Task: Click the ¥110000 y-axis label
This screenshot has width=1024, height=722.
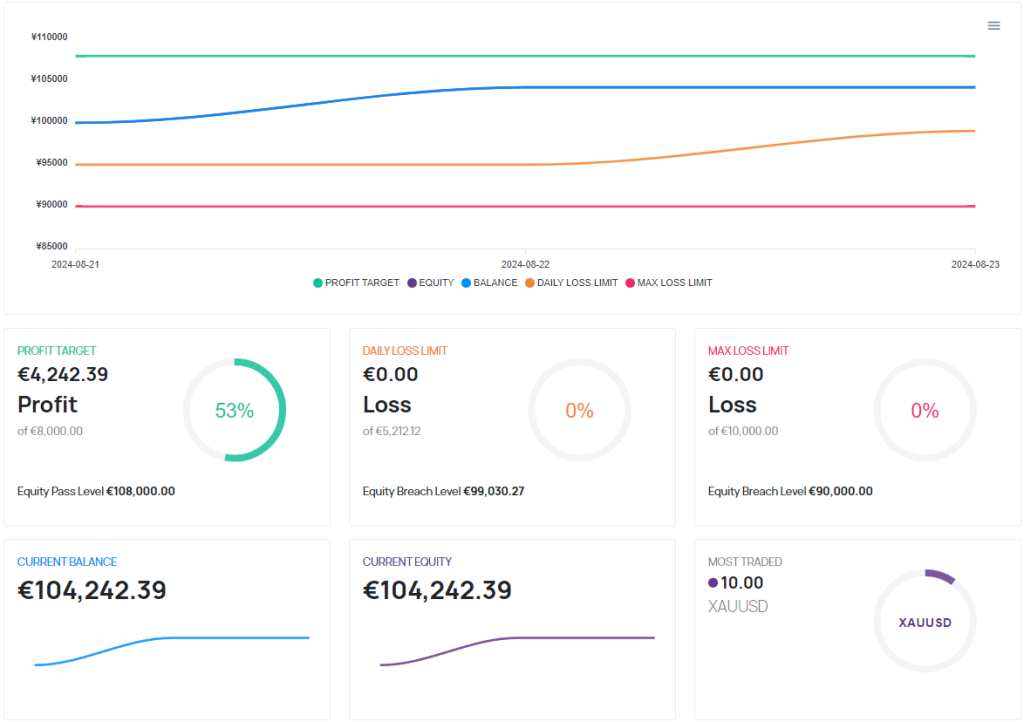Action: click(x=49, y=37)
